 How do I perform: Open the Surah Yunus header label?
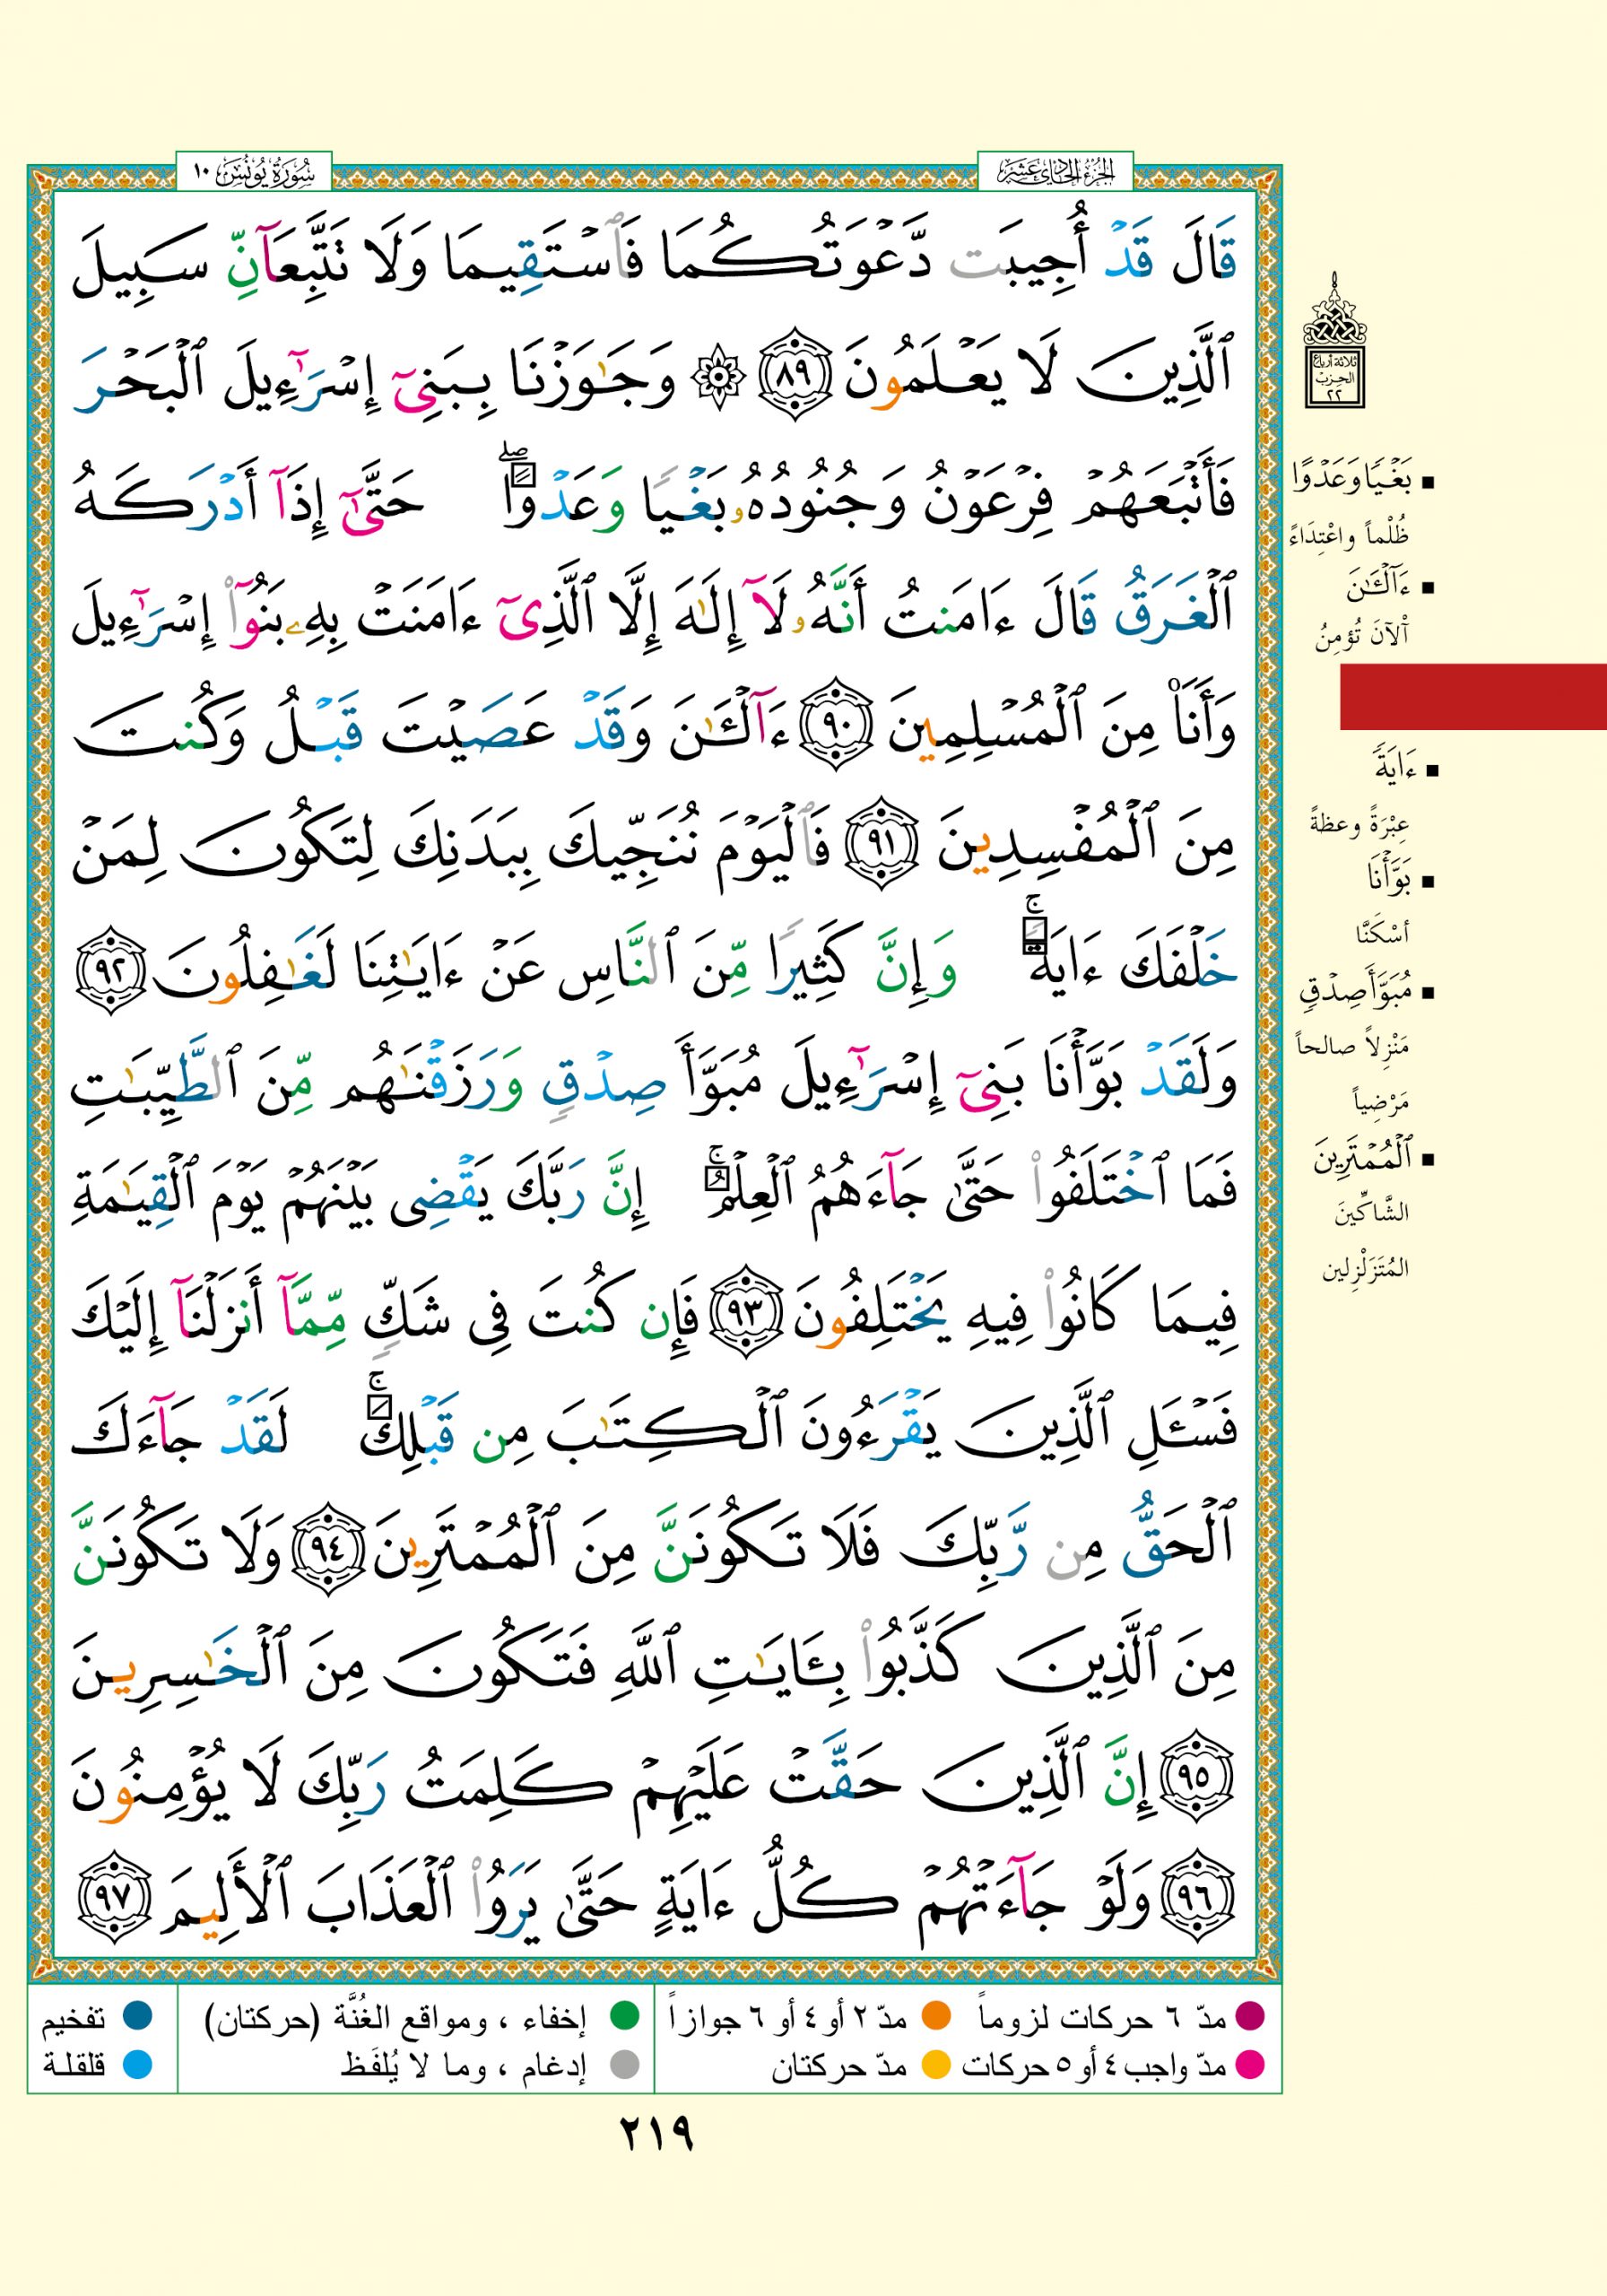[x=254, y=174]
